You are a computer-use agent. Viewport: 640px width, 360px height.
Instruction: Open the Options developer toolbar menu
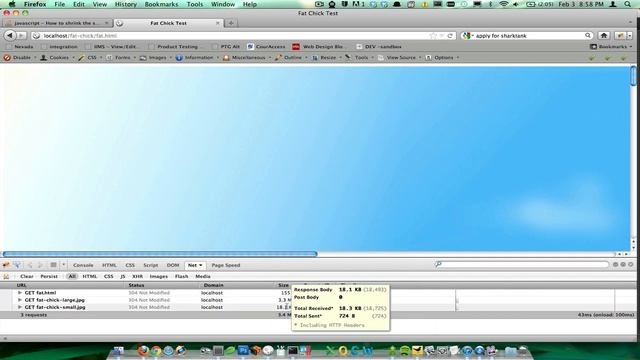pyautogui.click(x=444, y=58)
